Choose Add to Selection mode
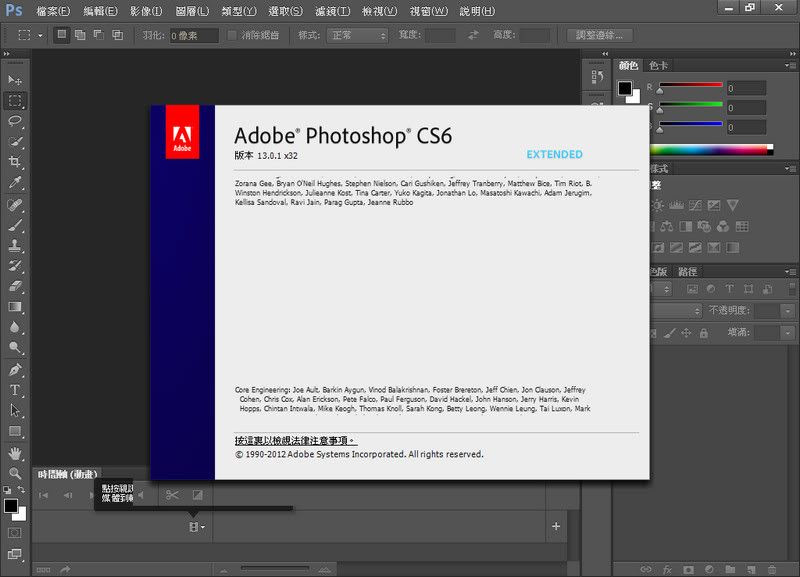The image size is (800, 577). pyautogui.click(x=80, y=35)
